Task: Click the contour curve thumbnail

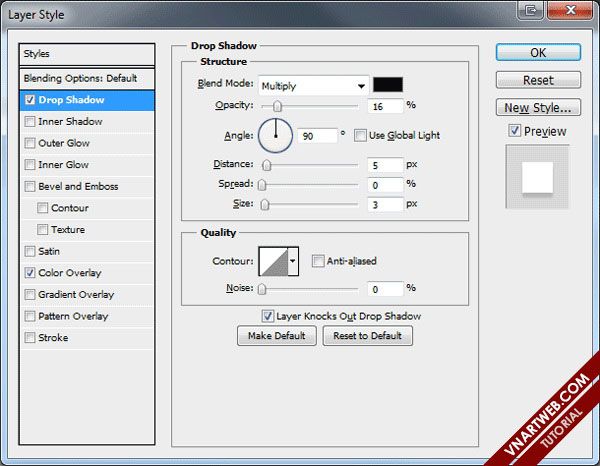Action: (272, 262)
